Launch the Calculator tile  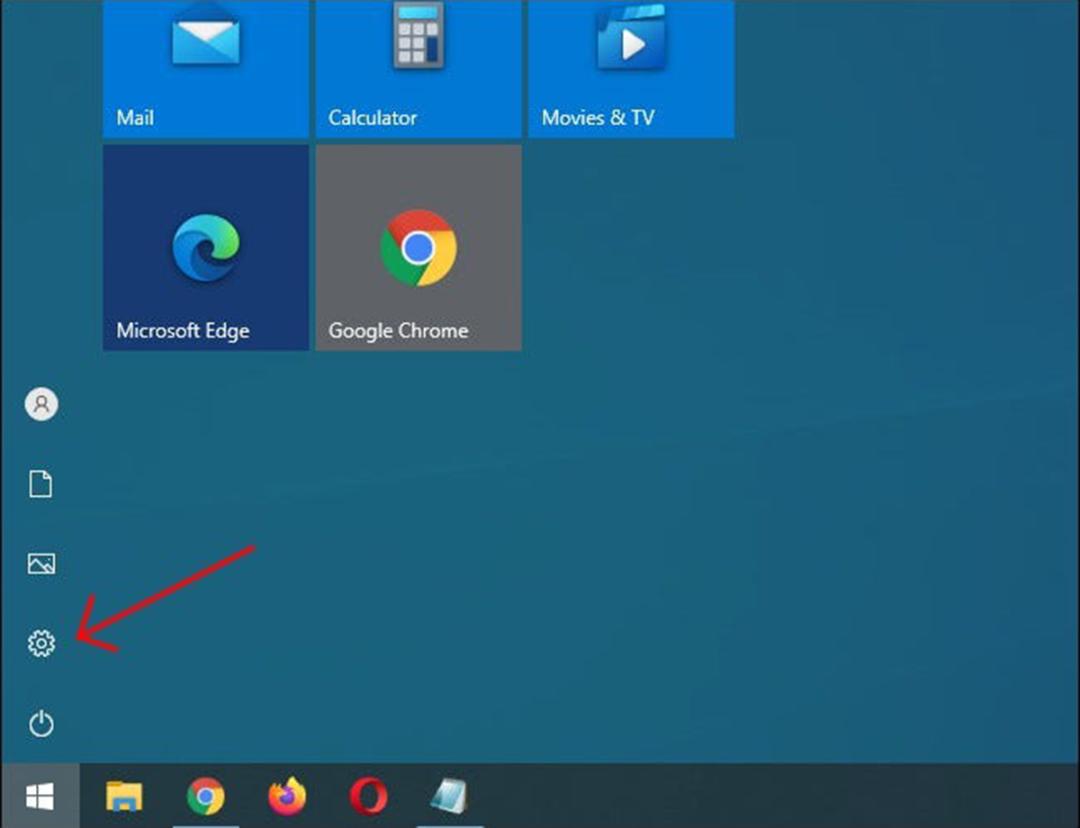point(418,68)
